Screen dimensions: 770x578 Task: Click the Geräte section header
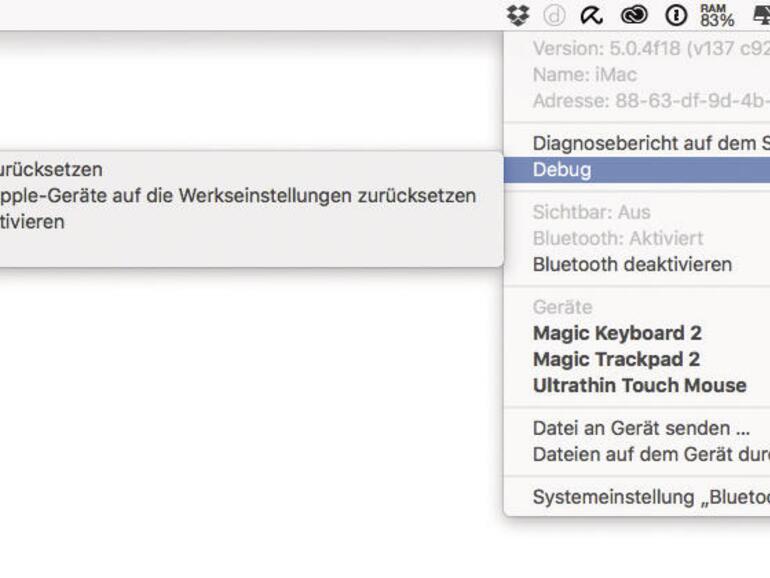562,307
